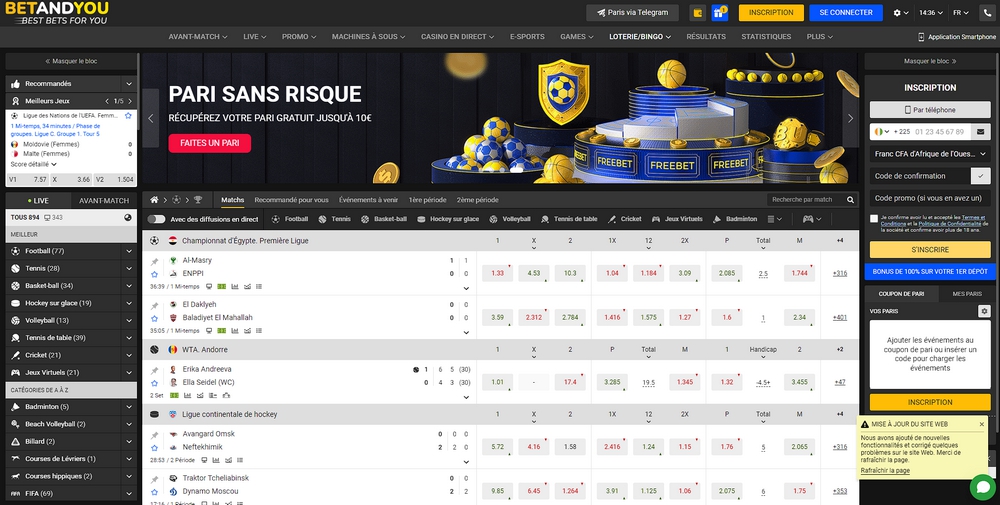This screenshot has width=1000, height=505.
Task: Select odds 1.58 for Neftekhimik win
Action: click(570, 446)
